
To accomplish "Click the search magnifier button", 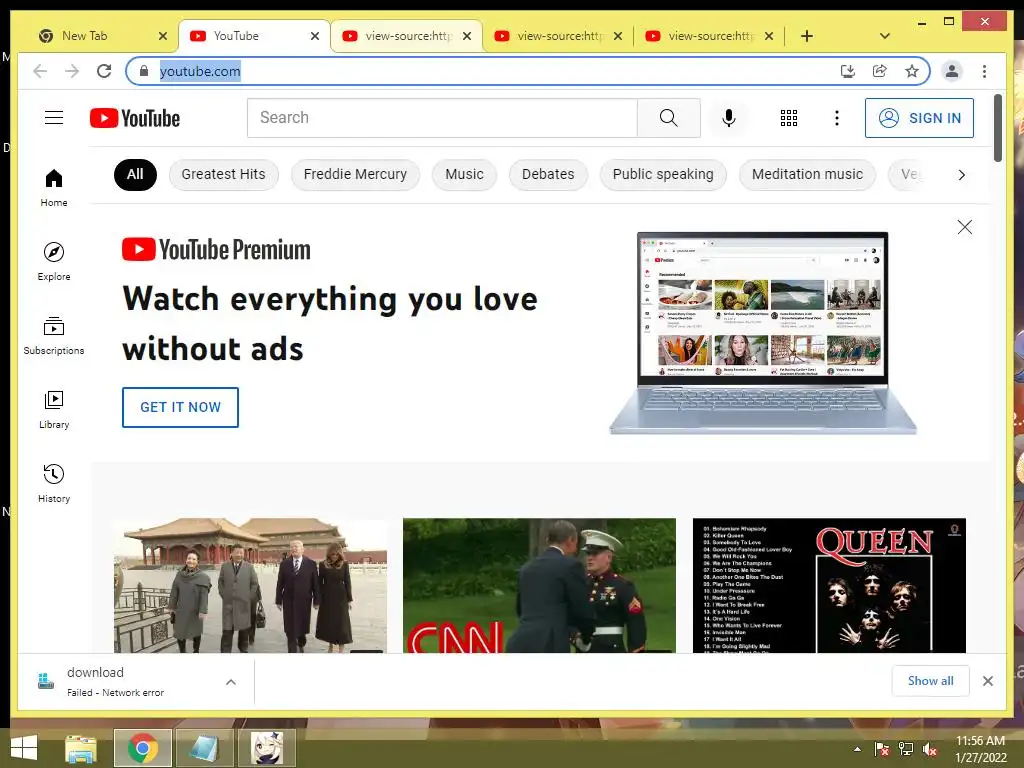I will (x=668, y=118).
